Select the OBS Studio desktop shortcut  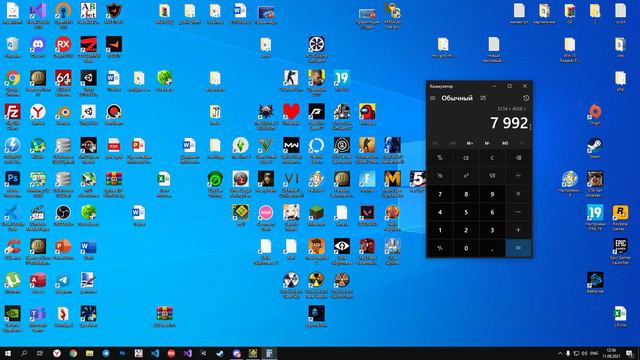63,215
